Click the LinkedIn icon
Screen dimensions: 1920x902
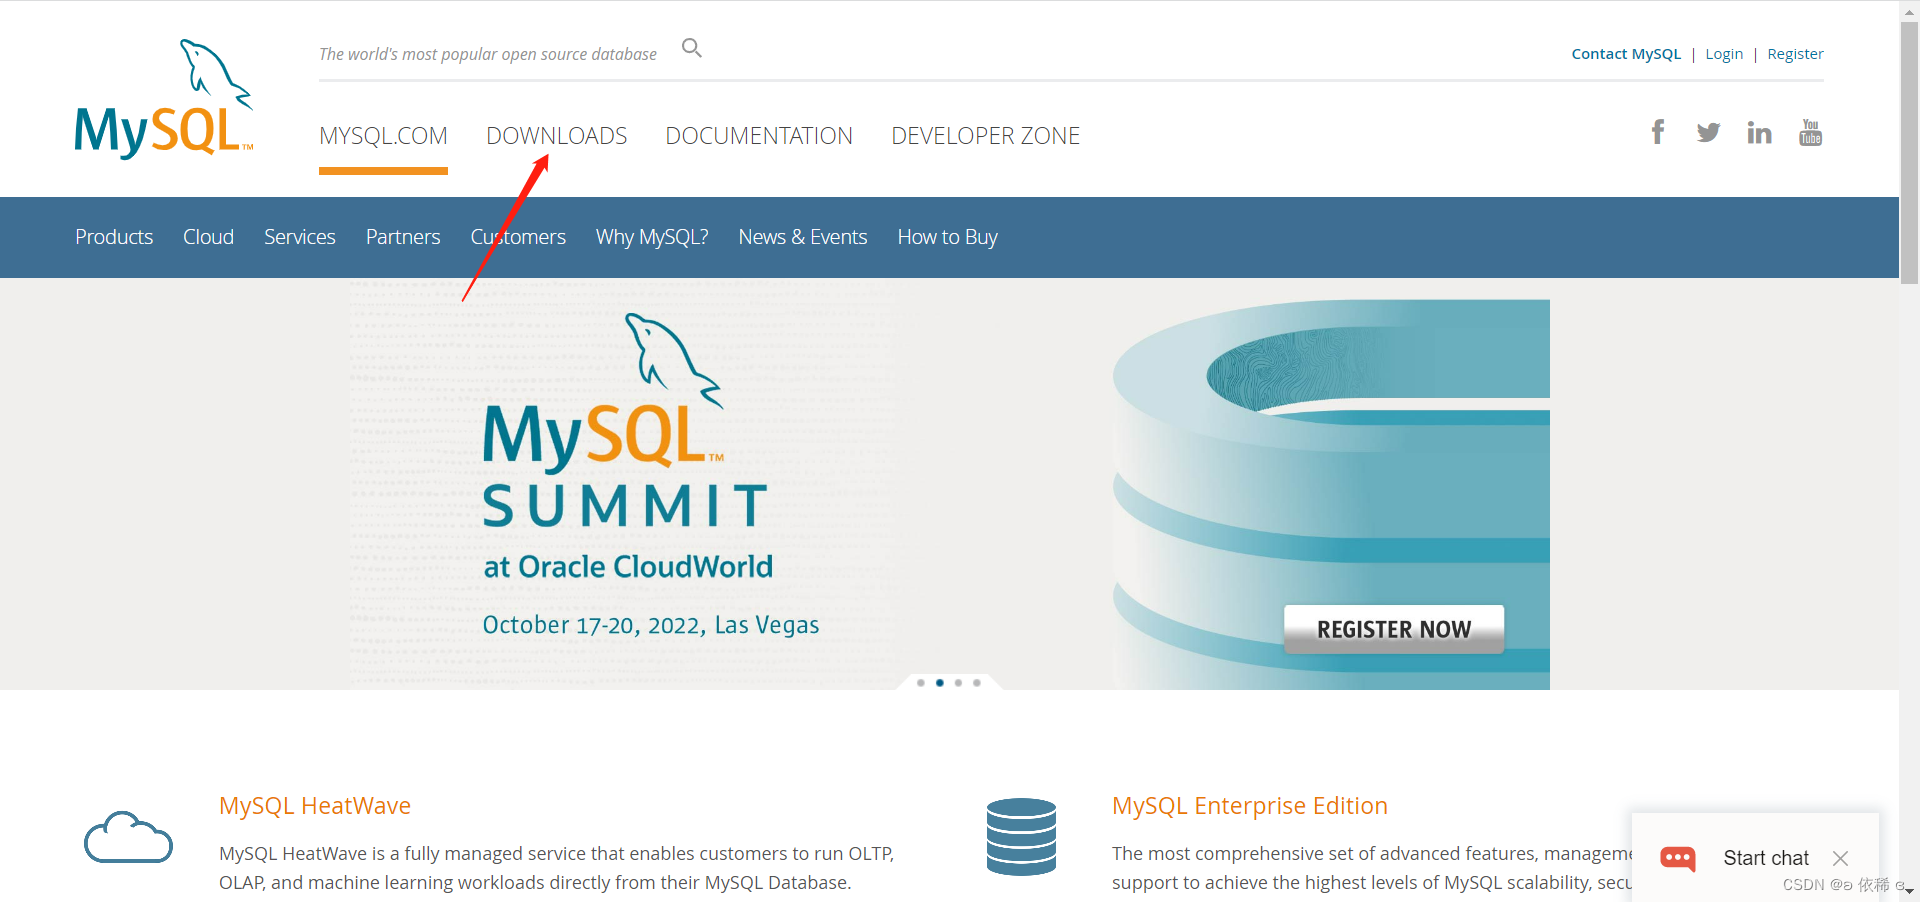pyautogui.click(x=1760, y=131)
